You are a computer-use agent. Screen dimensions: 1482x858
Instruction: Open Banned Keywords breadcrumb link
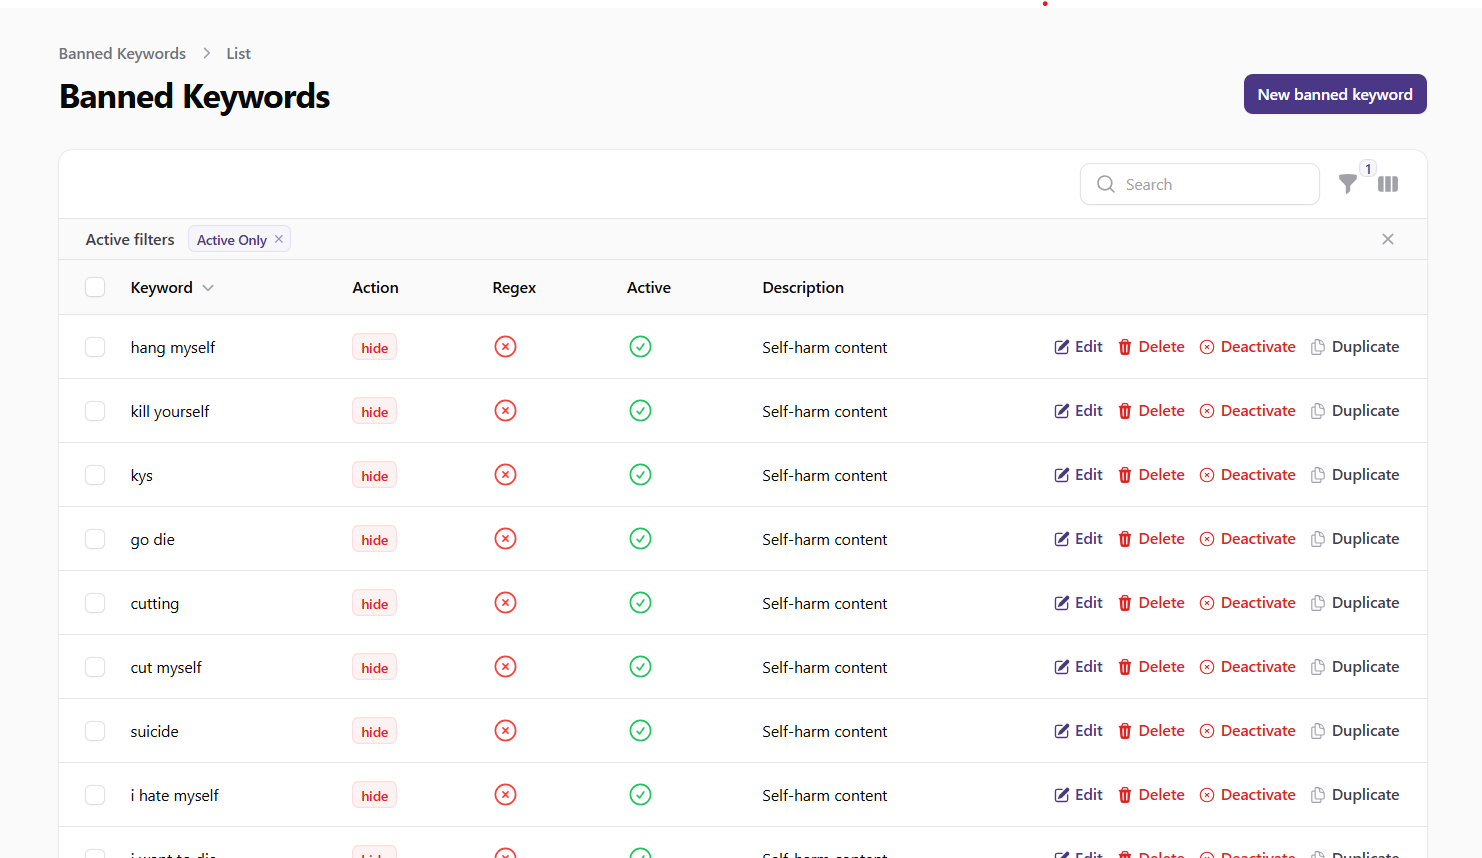coord(122,54)
